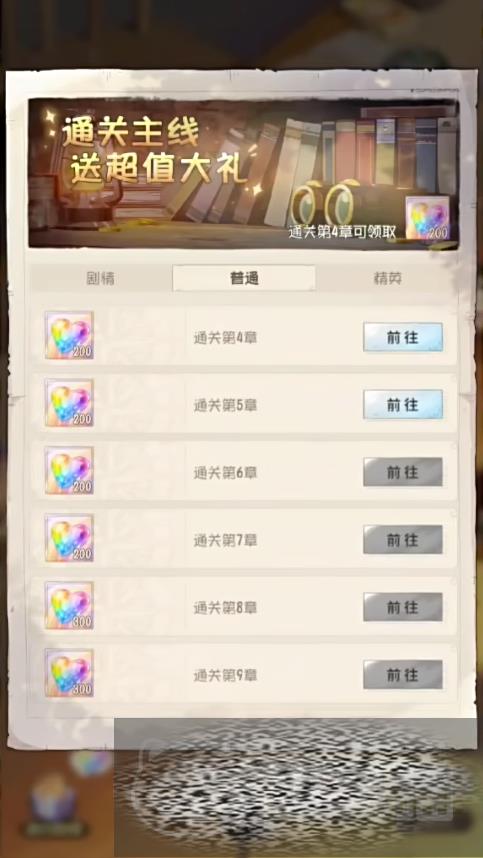This screenshot has width=483, height=858.
Task: Switch to the 剧情 tab
Action: point(101,279)
